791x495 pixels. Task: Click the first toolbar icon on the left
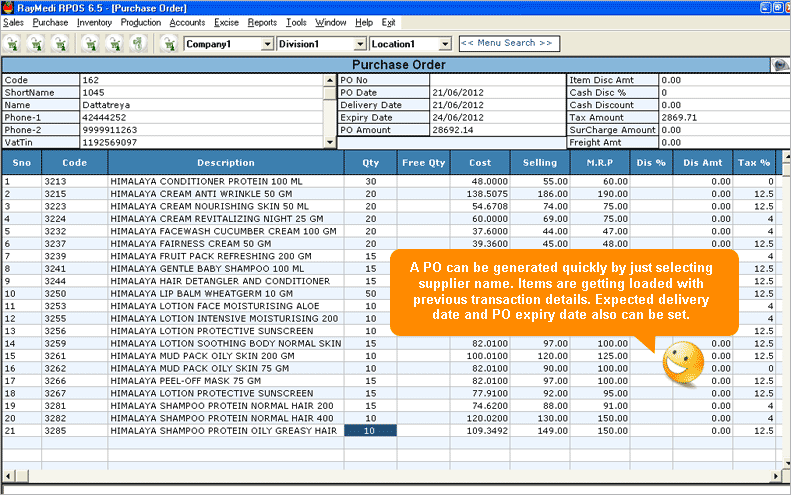(13, 43)
